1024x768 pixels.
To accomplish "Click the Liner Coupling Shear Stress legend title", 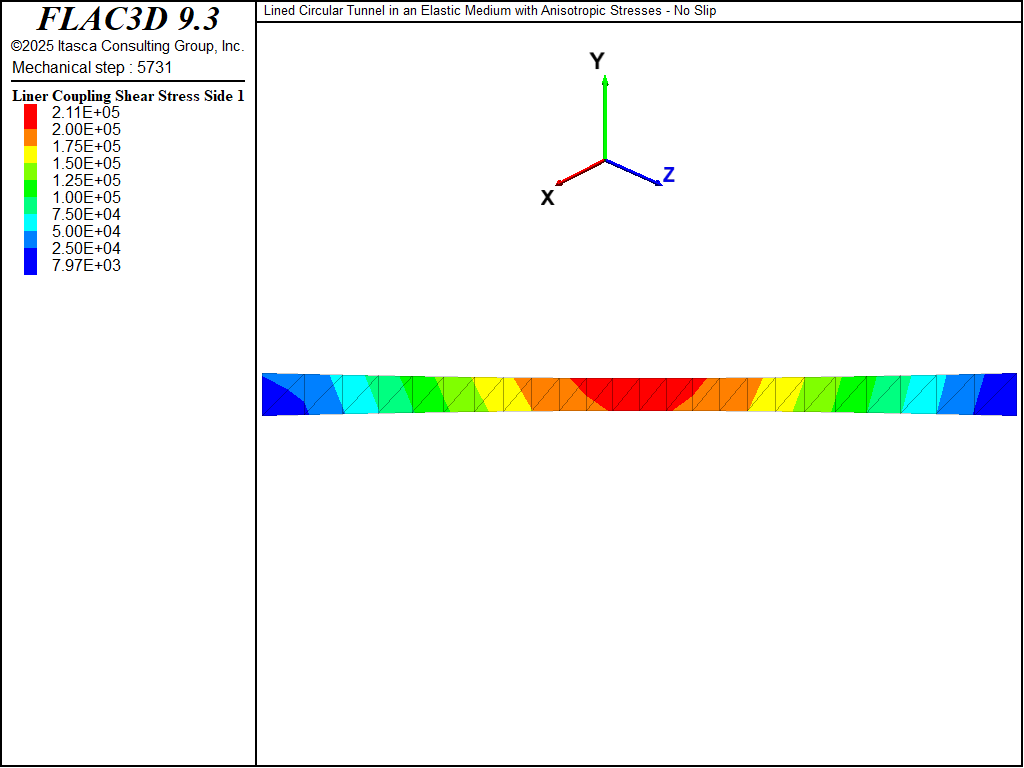I will click(x=128, y=96).
